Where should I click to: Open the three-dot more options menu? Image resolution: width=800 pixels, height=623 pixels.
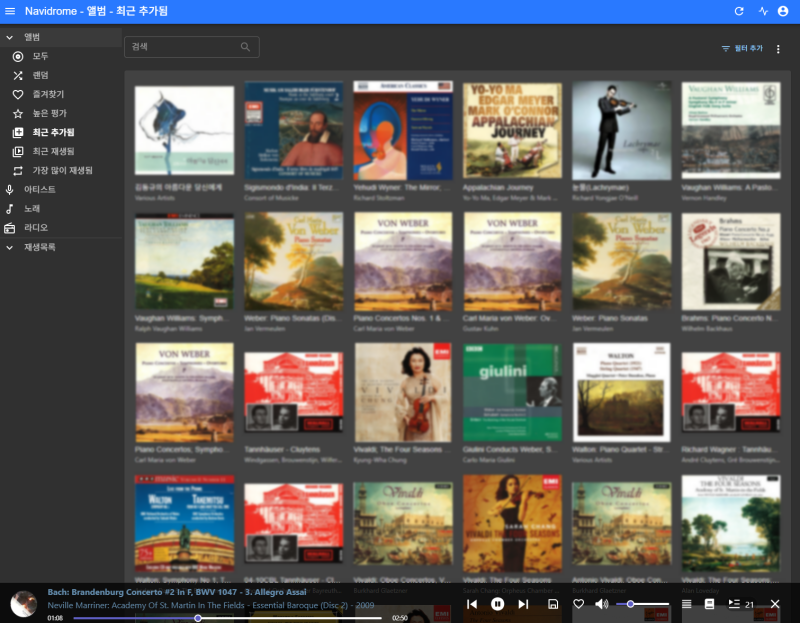click(778, 49)
